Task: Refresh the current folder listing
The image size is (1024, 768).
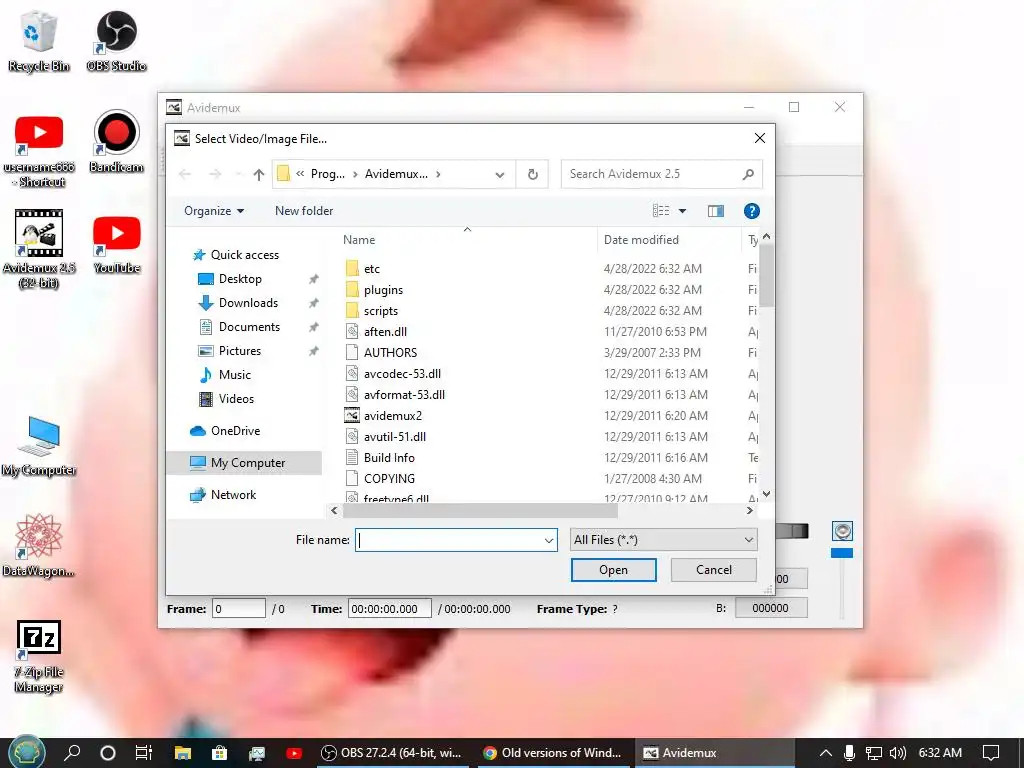Action: (532, 174)
